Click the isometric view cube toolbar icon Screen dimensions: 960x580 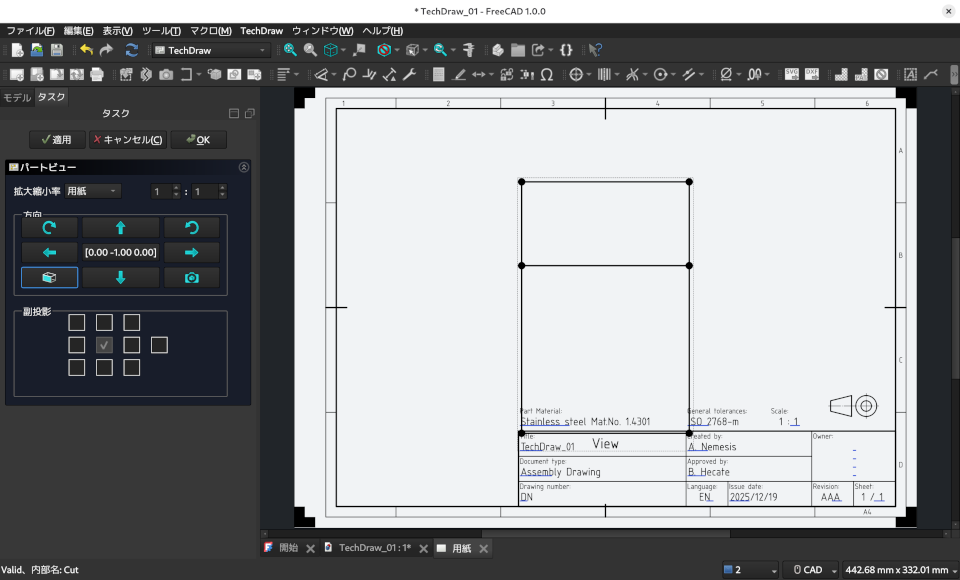coord(329,50)
